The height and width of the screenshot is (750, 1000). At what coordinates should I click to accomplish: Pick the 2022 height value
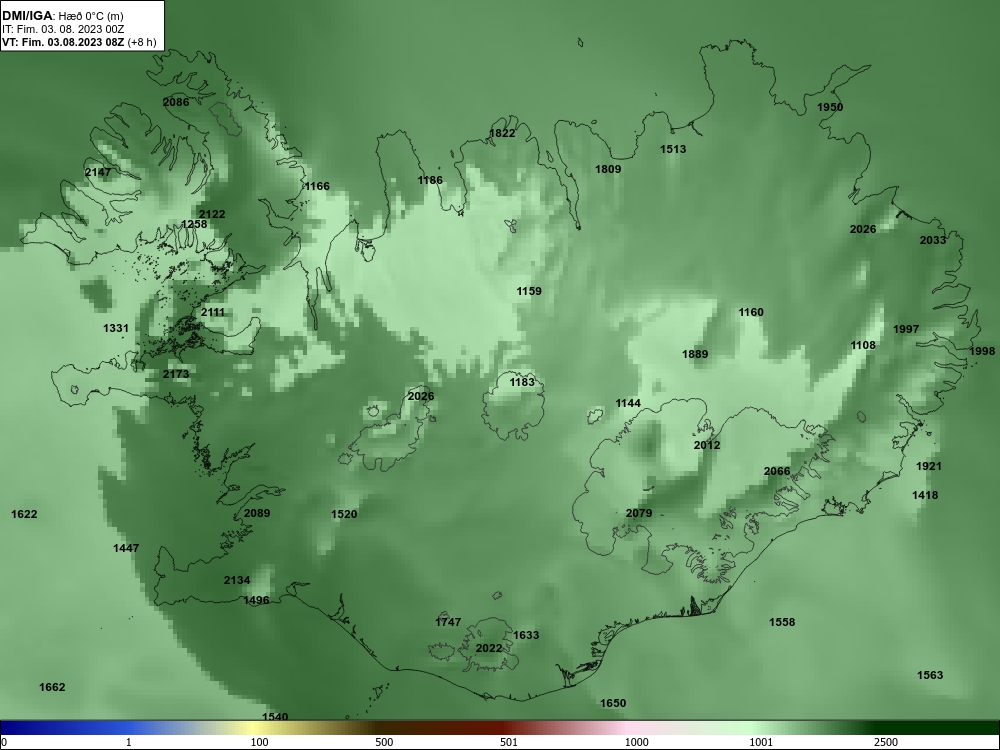click(489, 649)
